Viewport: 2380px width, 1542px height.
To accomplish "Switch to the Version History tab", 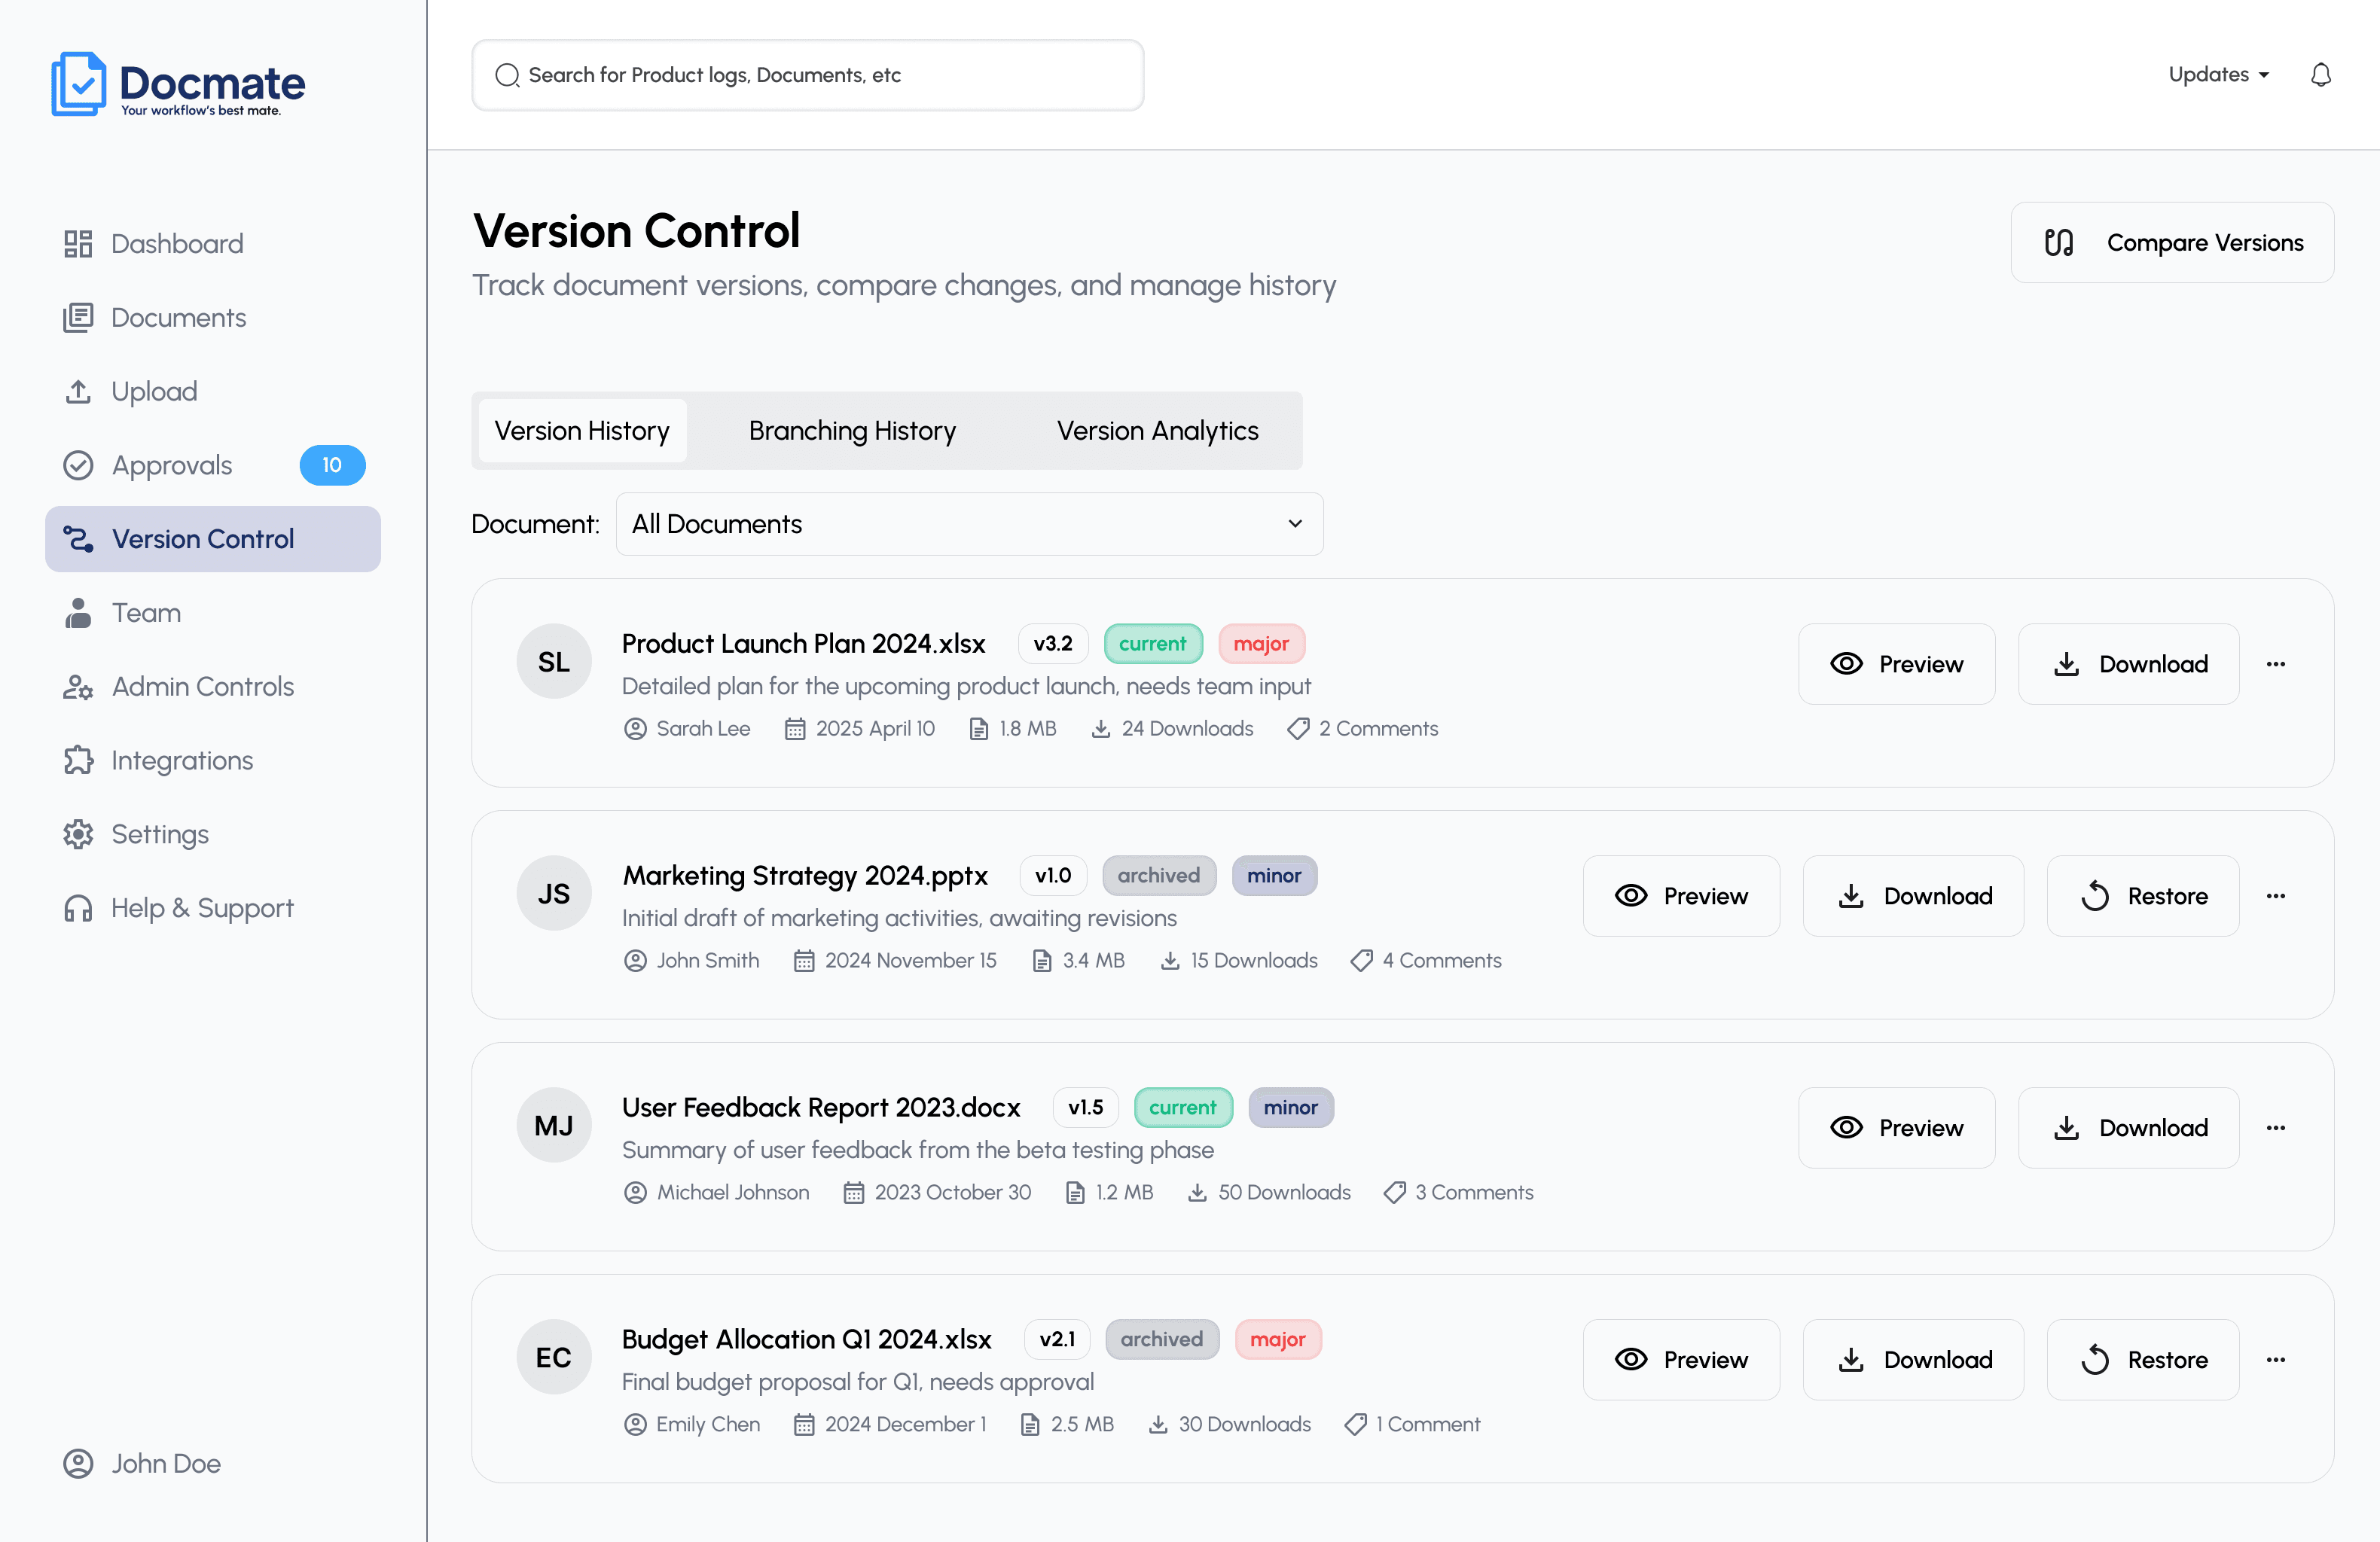I will point(582,431).
